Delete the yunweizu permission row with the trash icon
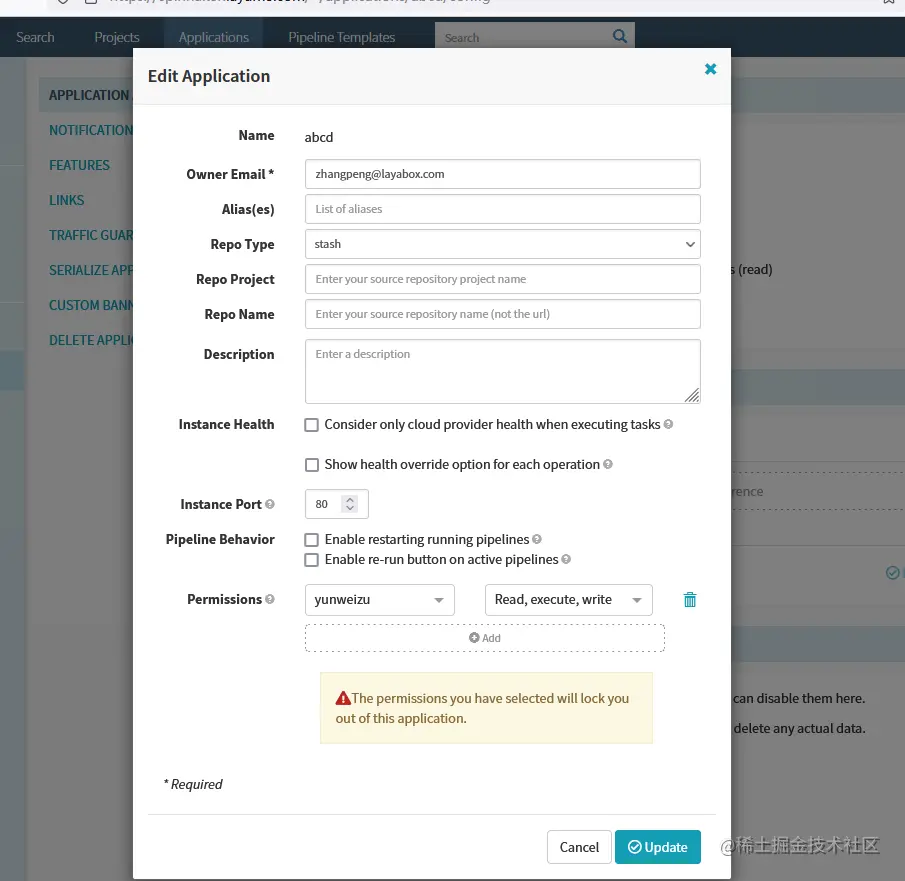 coord(690,600)
